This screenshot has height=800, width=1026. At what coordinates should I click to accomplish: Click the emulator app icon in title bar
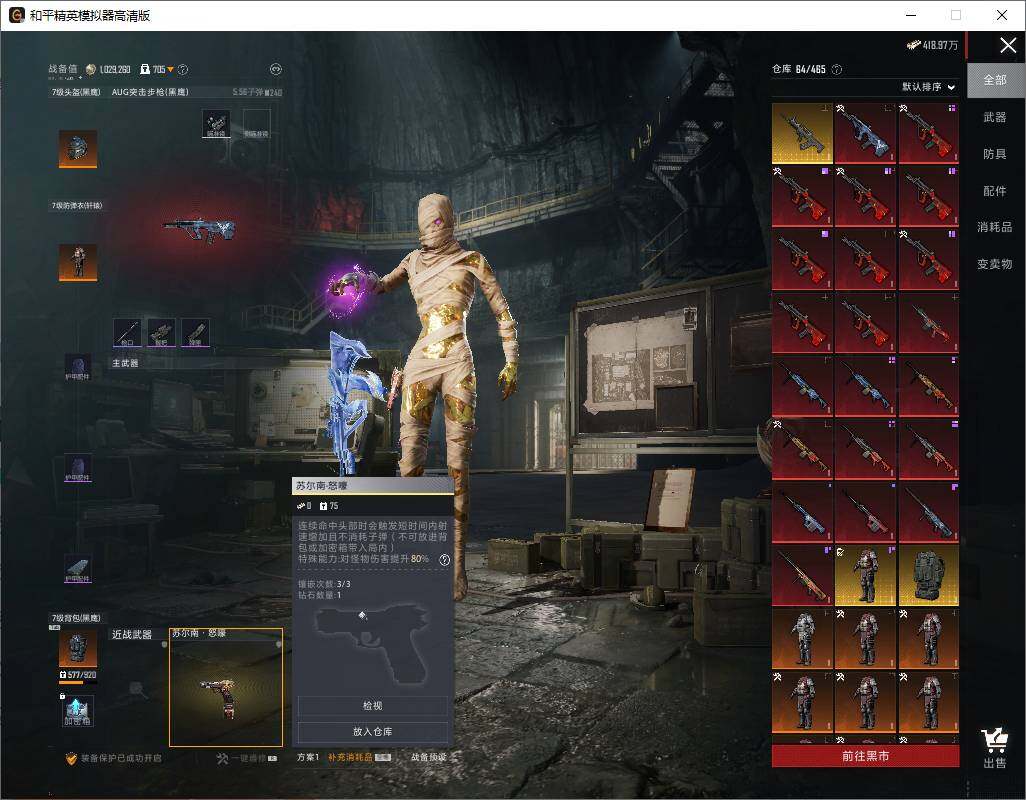click(16, 15)
